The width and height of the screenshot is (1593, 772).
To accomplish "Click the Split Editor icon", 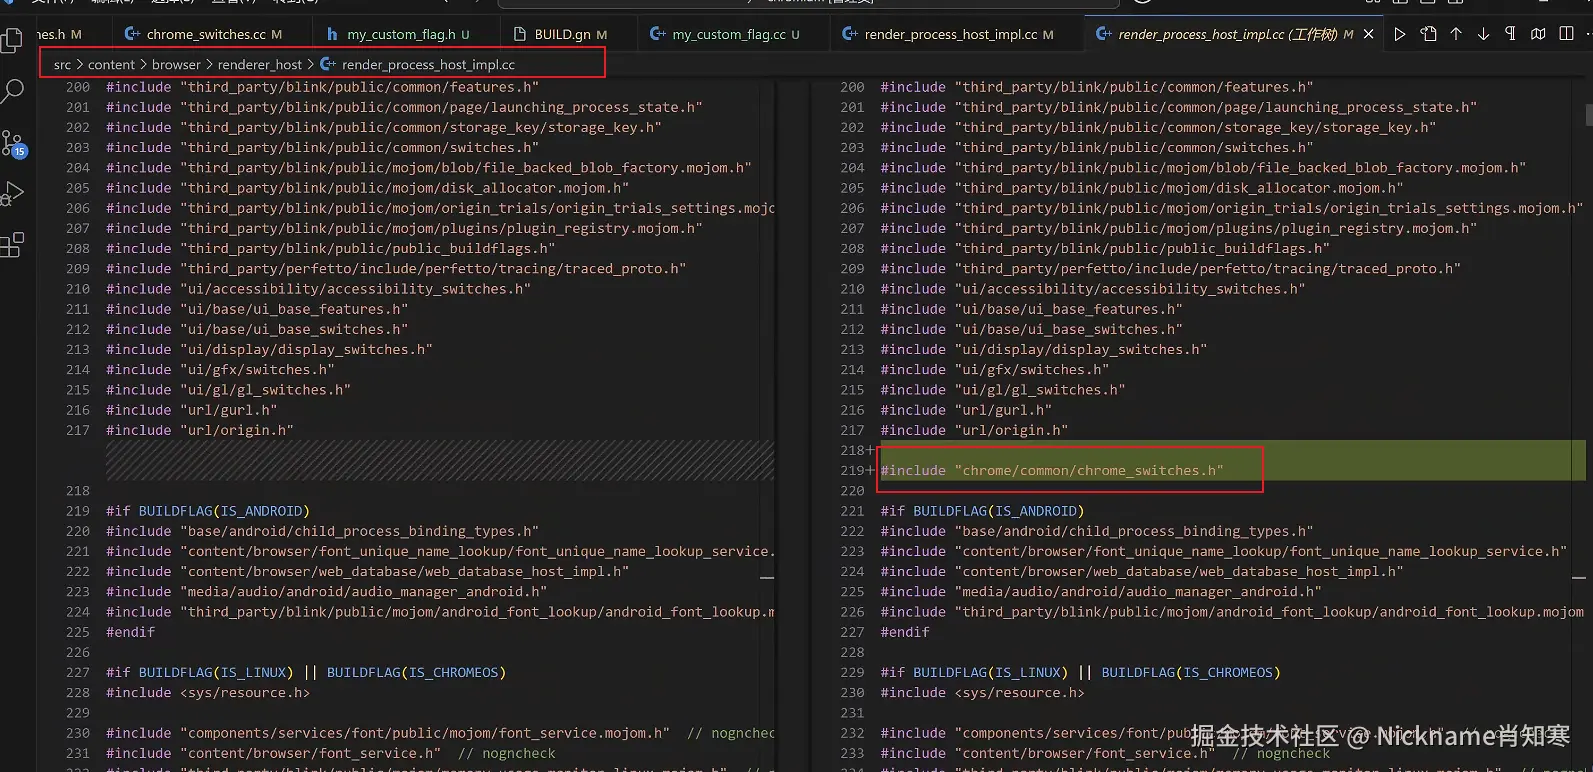I will coord(1566,34).
